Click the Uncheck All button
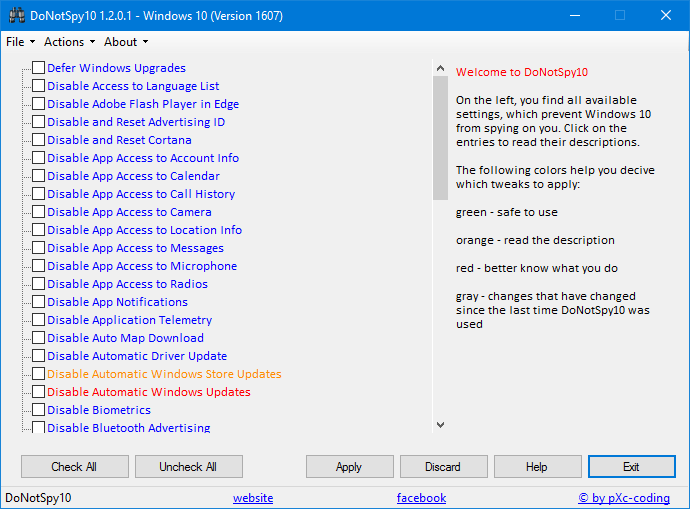Screen dimensions: 690x509 (x=189, y=467)
